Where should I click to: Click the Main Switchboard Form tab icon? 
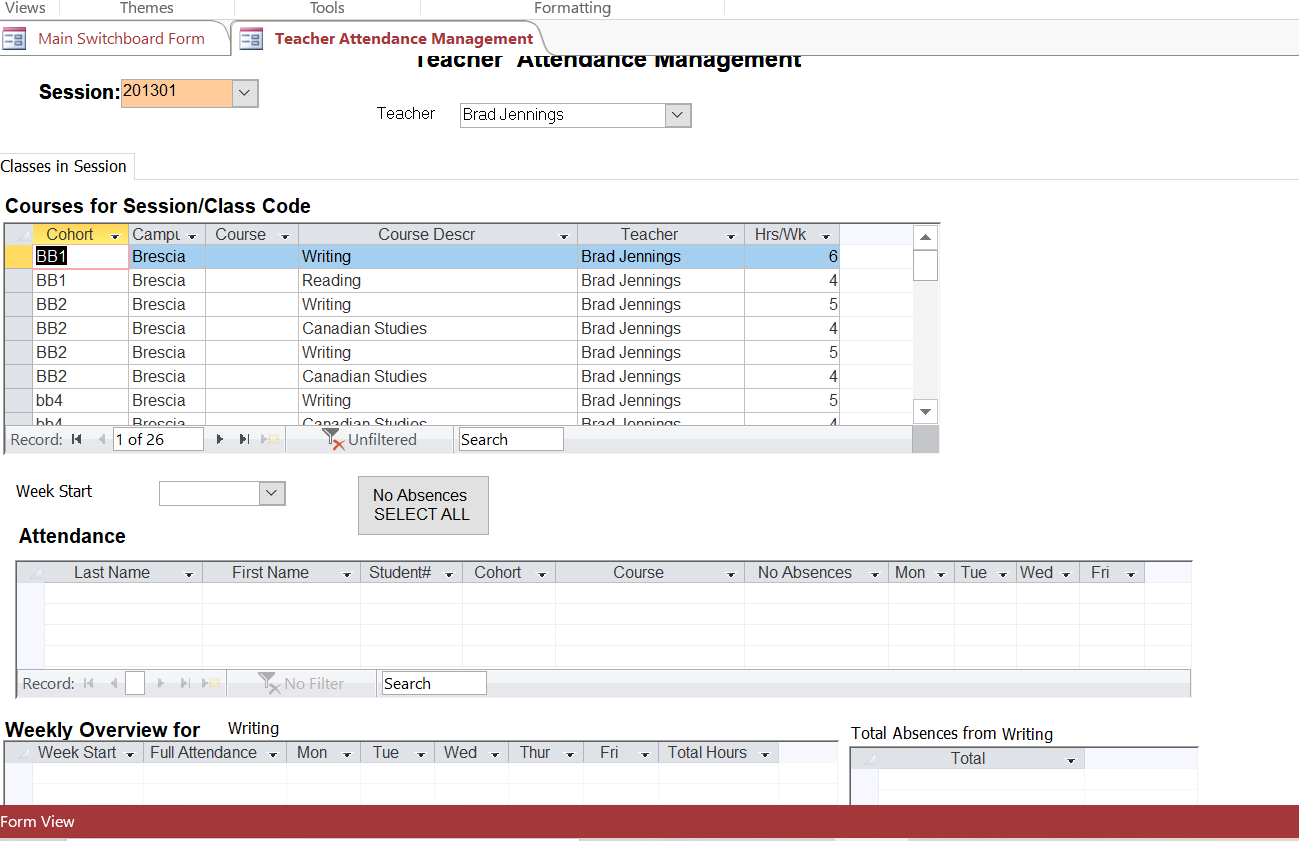pos(14,39)
